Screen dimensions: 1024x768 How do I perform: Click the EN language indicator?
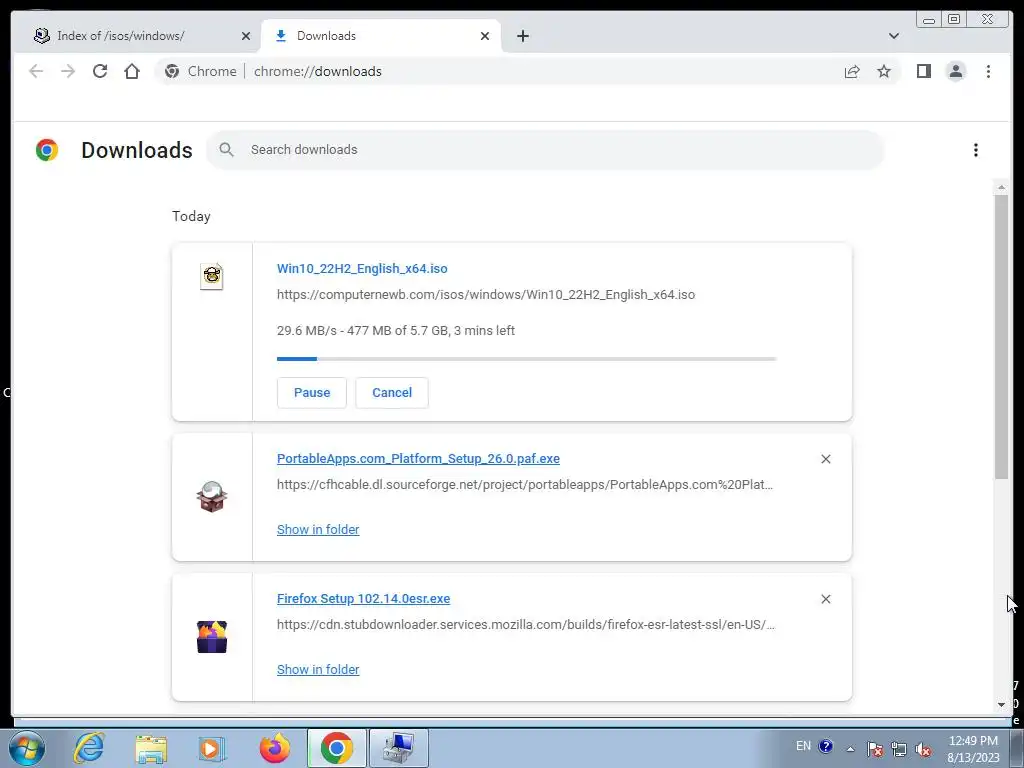803,746
